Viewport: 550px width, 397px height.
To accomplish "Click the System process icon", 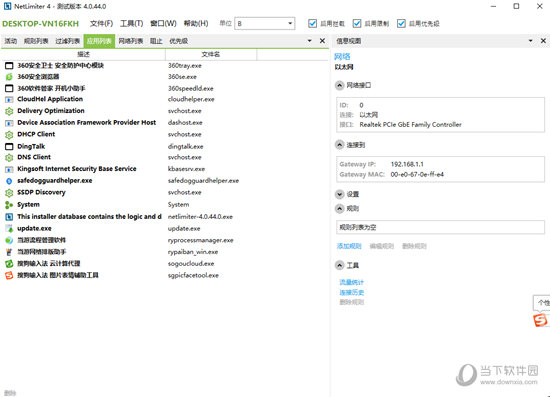I will pos(9,205).
